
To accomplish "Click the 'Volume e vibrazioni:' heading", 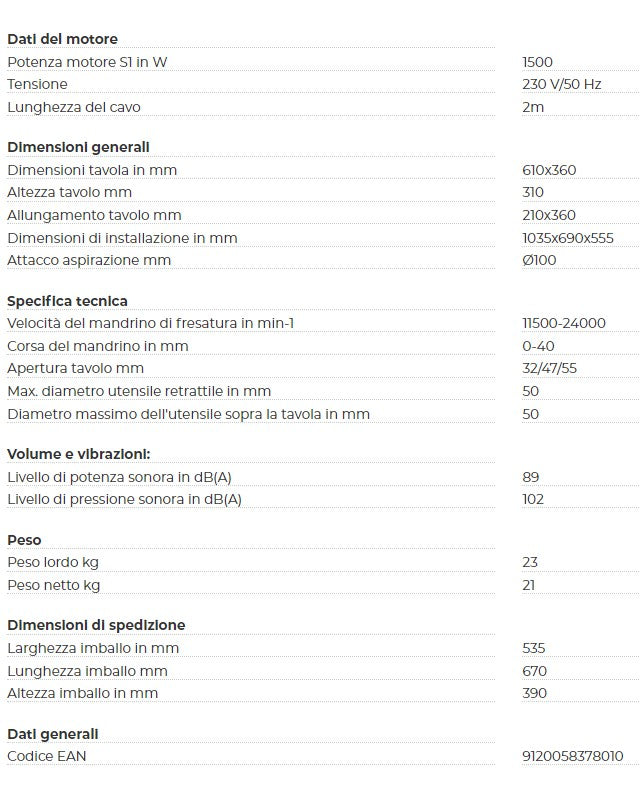I will tap(79, 454).
